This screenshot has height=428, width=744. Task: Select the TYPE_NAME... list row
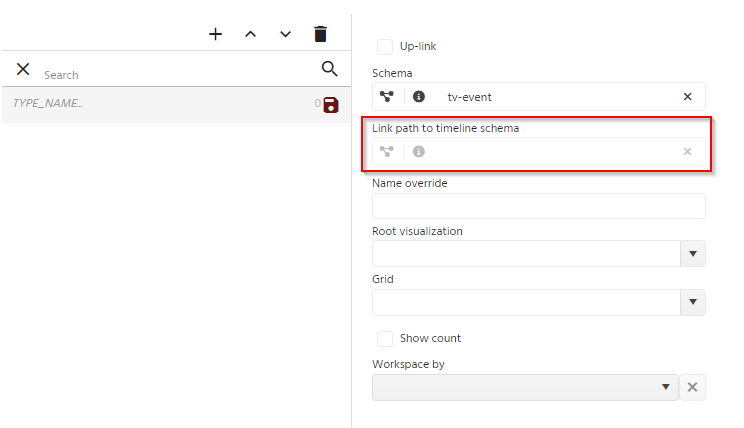(x=177, y=104)
